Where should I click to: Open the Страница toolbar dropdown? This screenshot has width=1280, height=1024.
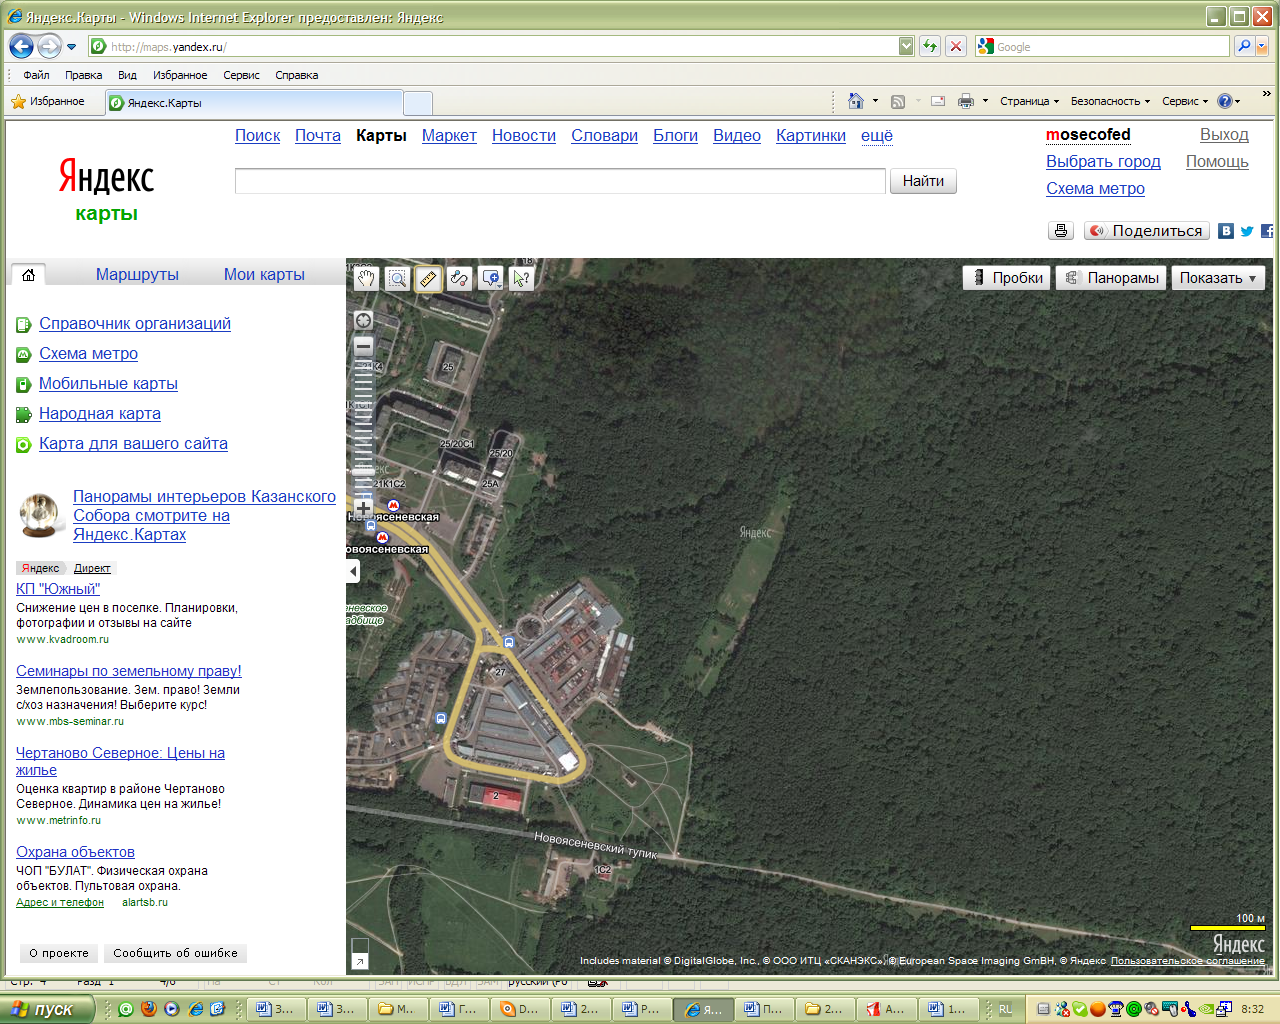[x=1029, y=101]
